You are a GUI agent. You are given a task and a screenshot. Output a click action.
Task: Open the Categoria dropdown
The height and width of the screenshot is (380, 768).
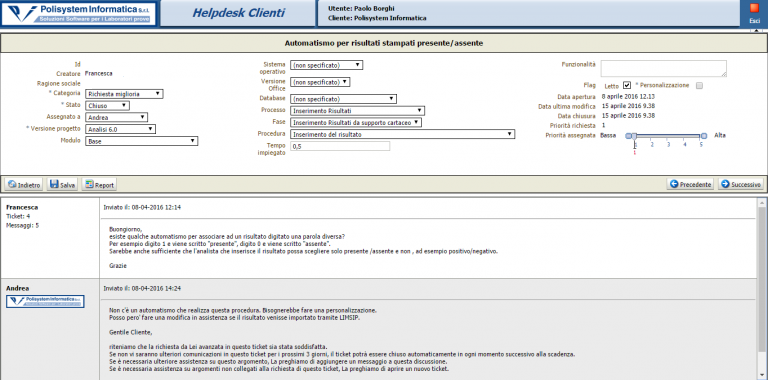(x=124, y=94)
